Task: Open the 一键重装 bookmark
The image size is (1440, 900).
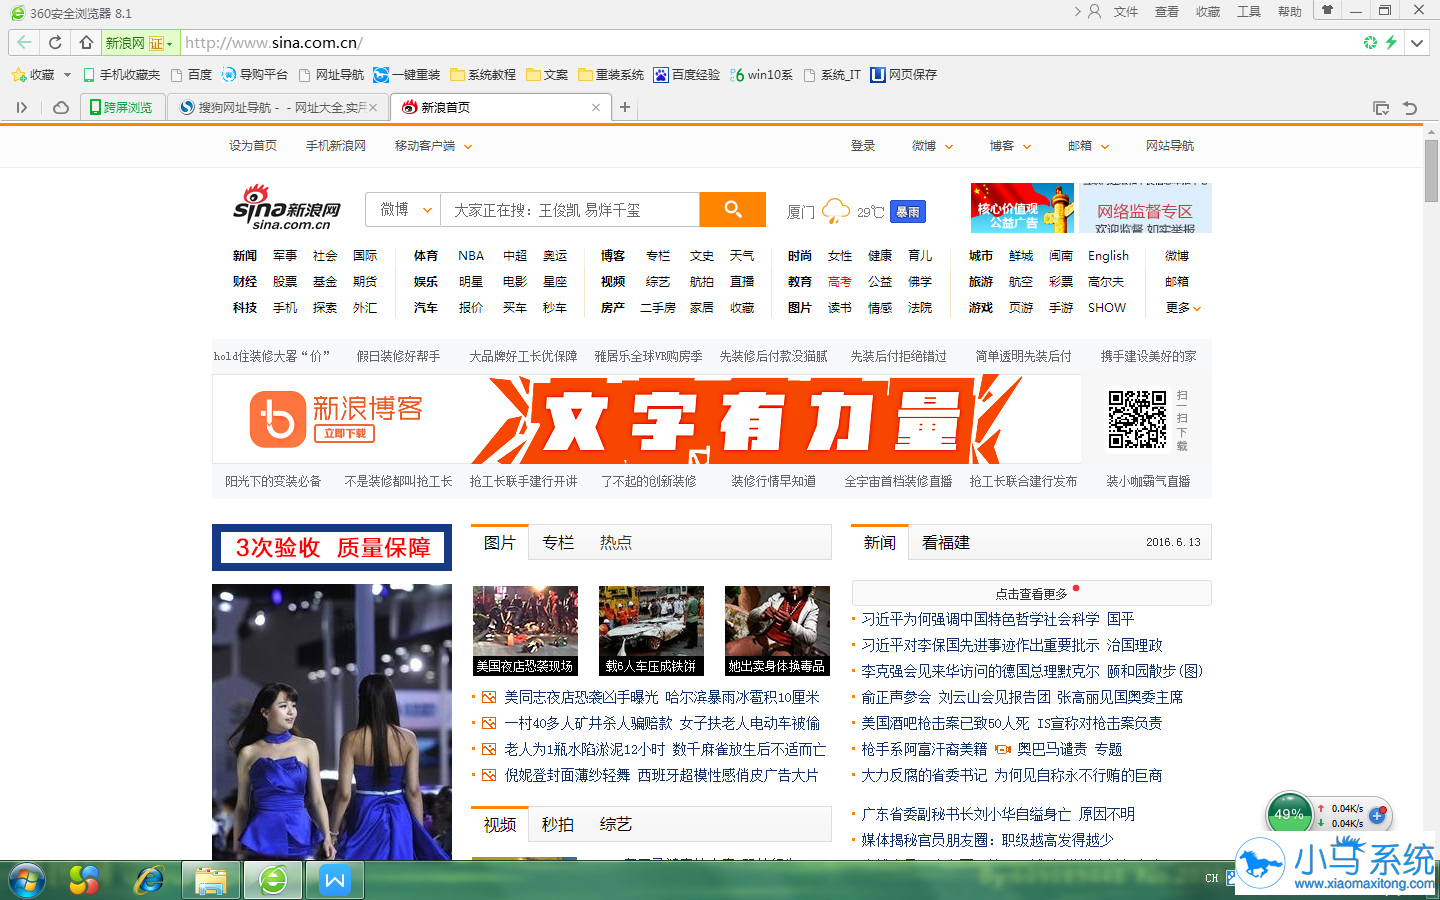Action: pos(407,75)
